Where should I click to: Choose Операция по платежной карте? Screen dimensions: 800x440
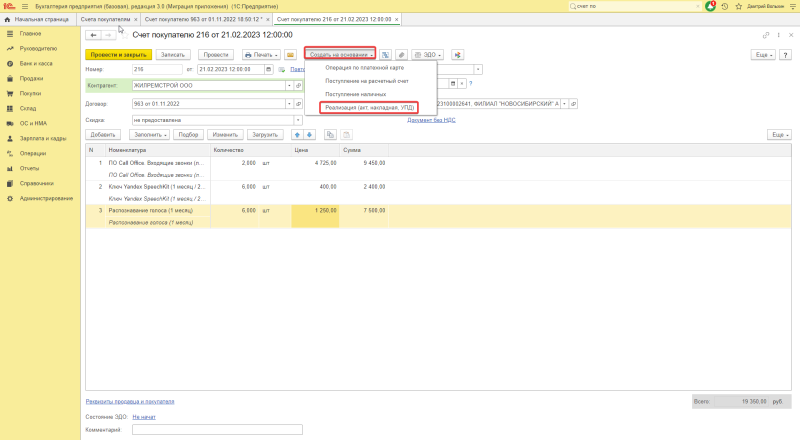[x=364, y=67]
